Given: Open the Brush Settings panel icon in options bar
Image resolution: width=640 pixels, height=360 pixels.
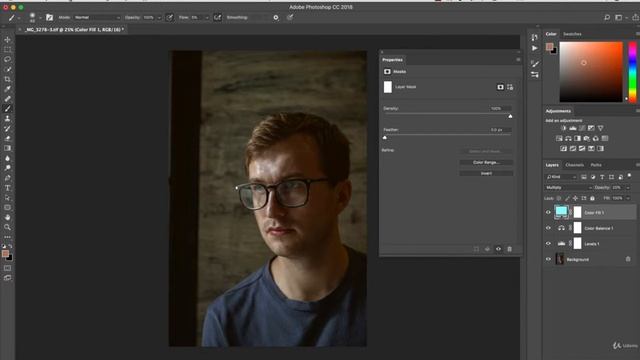Looking at the screenshot, I should click(x=49, y=18).
